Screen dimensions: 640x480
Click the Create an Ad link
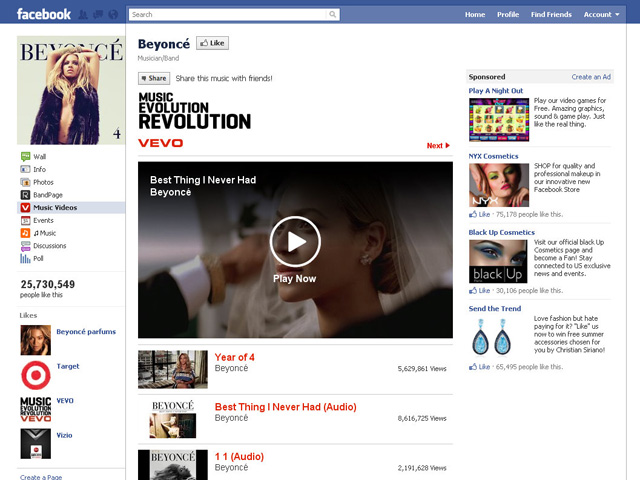(x=591, y=77)
